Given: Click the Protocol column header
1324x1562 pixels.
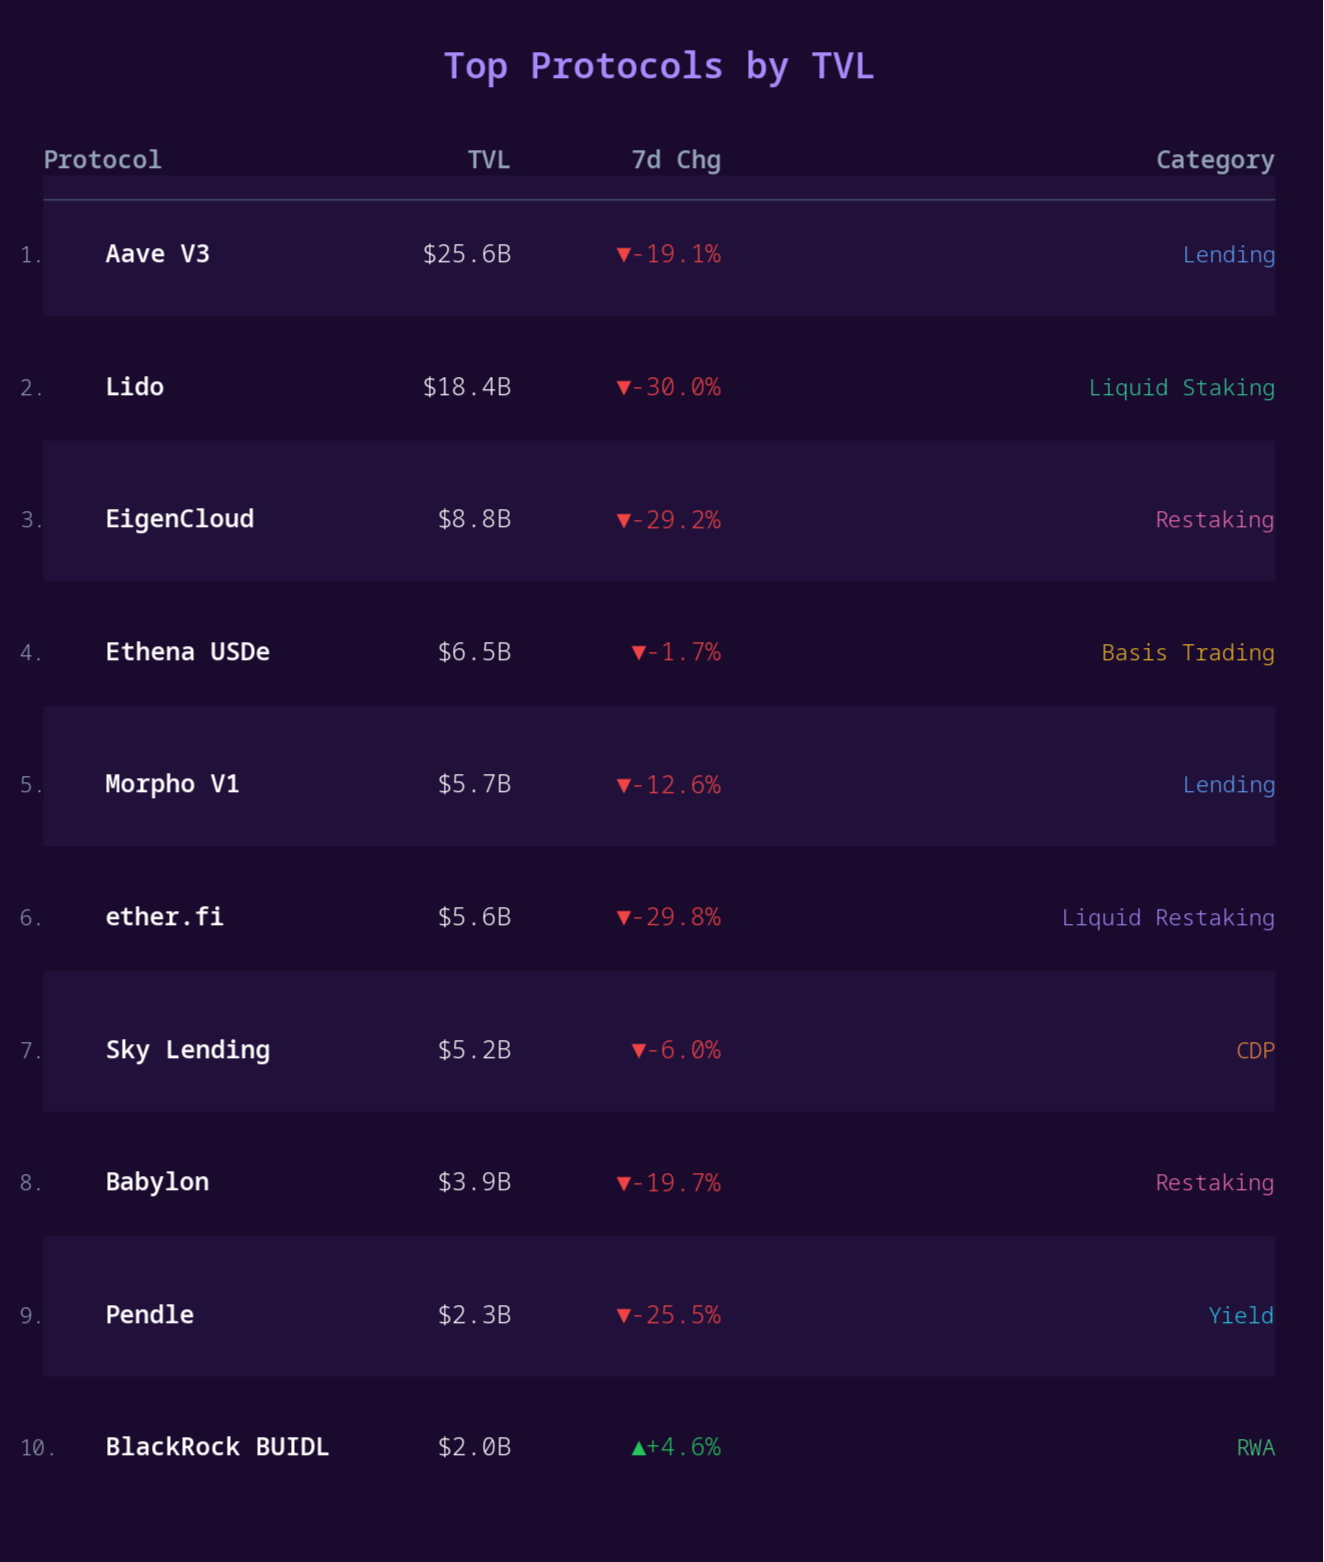Looking at the screenshot, I should tap(102, 160).
